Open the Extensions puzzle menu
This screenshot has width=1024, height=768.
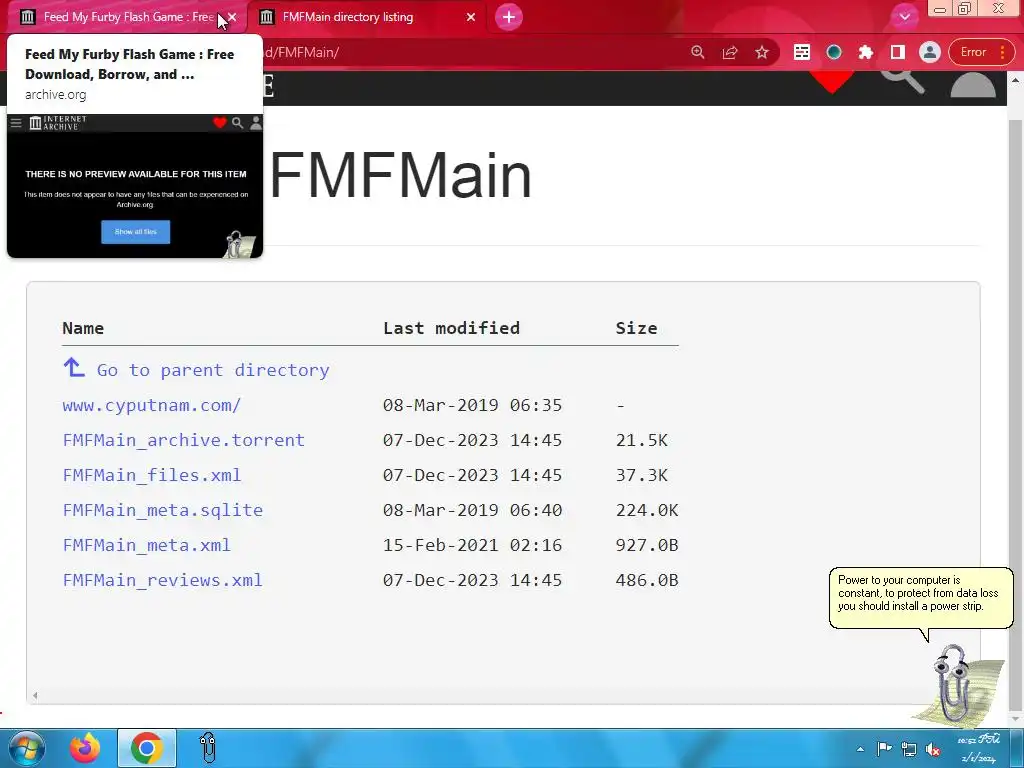pyautogui.click(x=865, y=52)
